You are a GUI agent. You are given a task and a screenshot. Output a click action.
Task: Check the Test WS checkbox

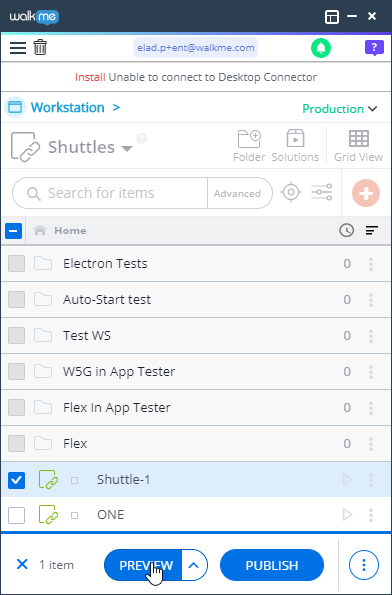point(16,336)
